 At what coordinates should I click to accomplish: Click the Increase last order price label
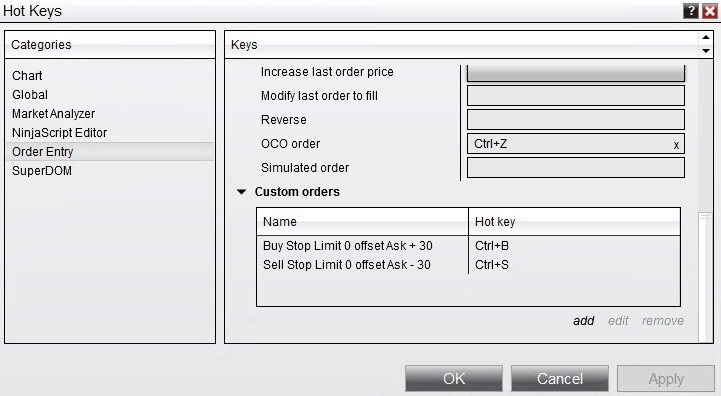click(327, 72)
